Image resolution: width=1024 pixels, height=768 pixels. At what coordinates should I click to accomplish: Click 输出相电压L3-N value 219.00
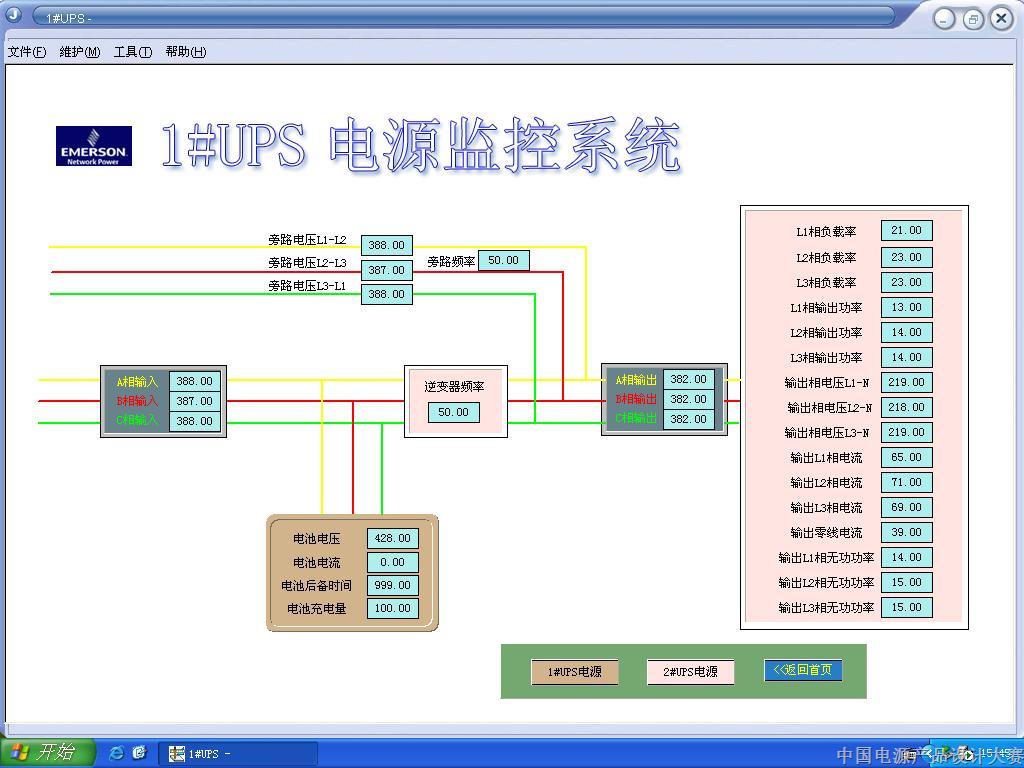[x=906, y=432]
